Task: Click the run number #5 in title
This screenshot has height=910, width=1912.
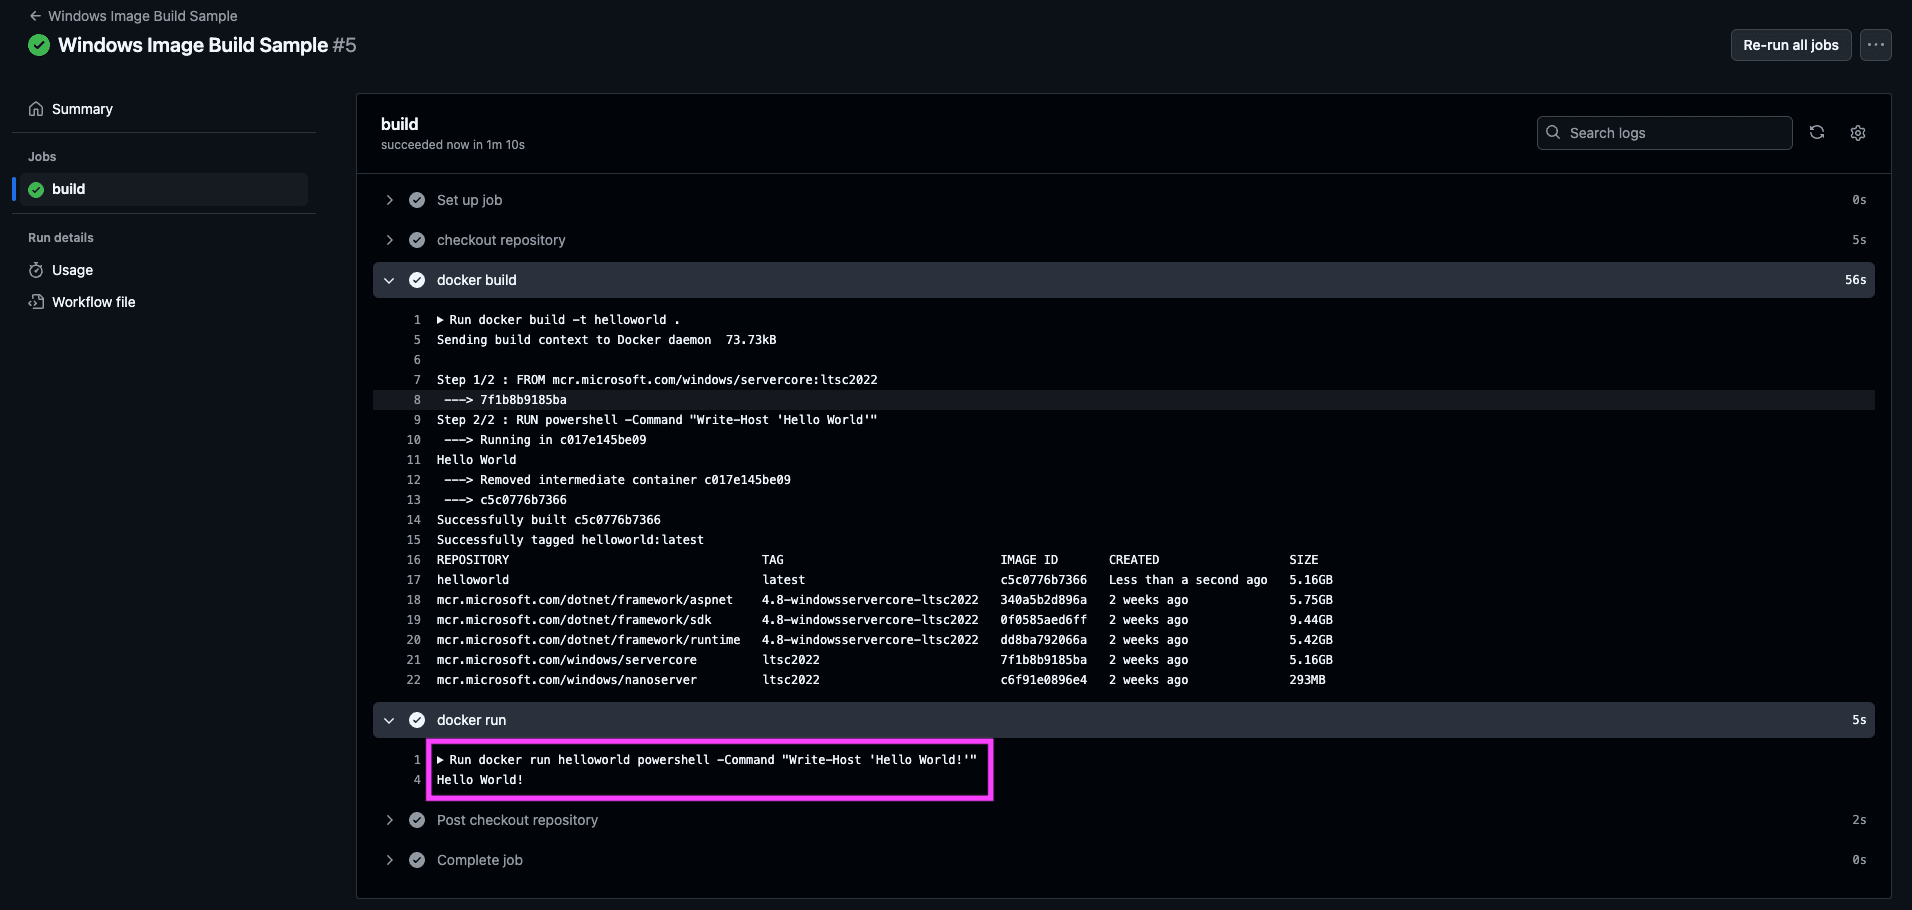Action: pyautogui.click(x=344, y=45)
